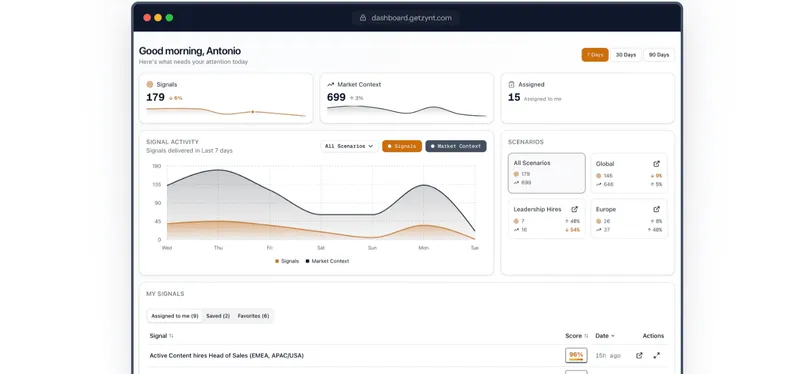Open the Market Context summary card

(x=407, y=98)
